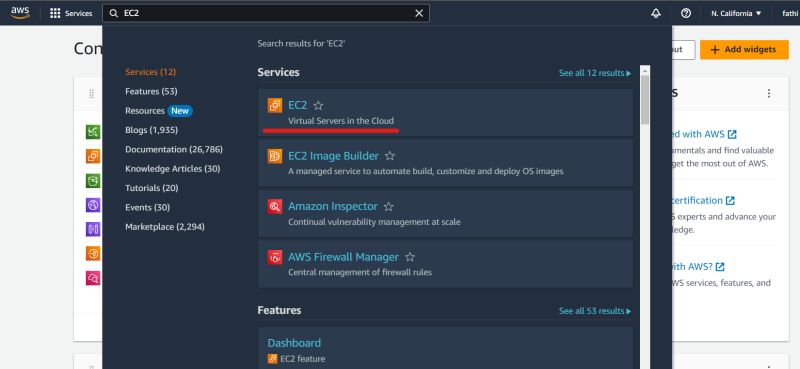Open external link icon beside 'with AWS'
This screenshot has width=800, height=369.
point(732,135)
